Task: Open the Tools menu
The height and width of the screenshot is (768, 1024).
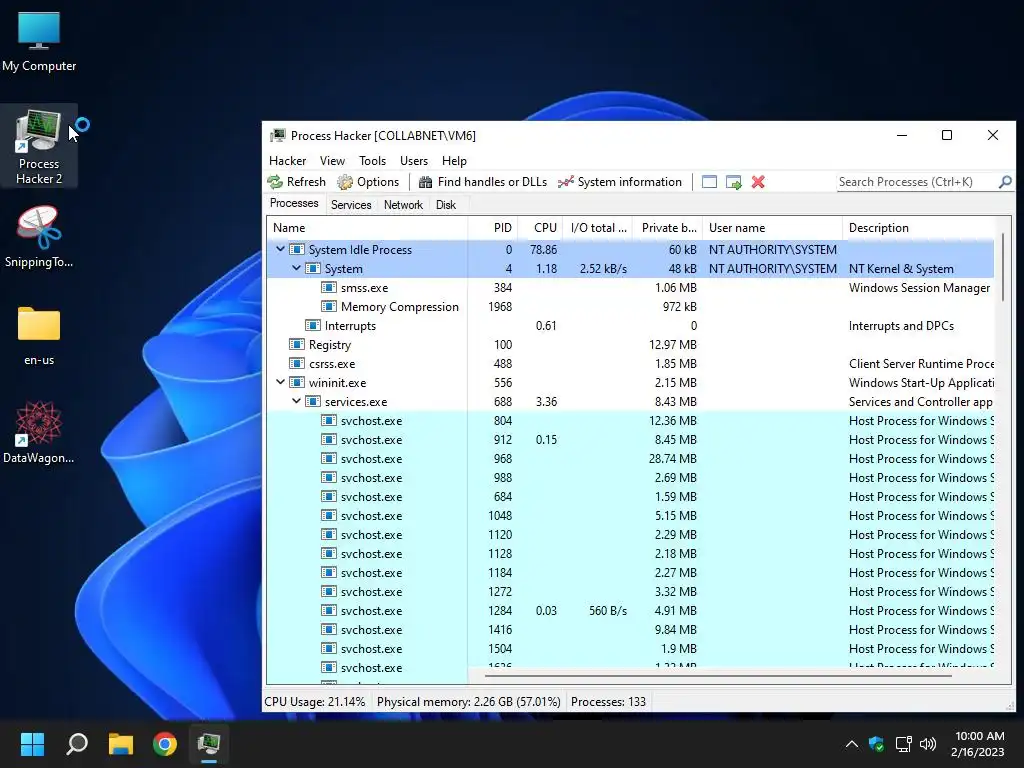Action: (x=372, y=161)
